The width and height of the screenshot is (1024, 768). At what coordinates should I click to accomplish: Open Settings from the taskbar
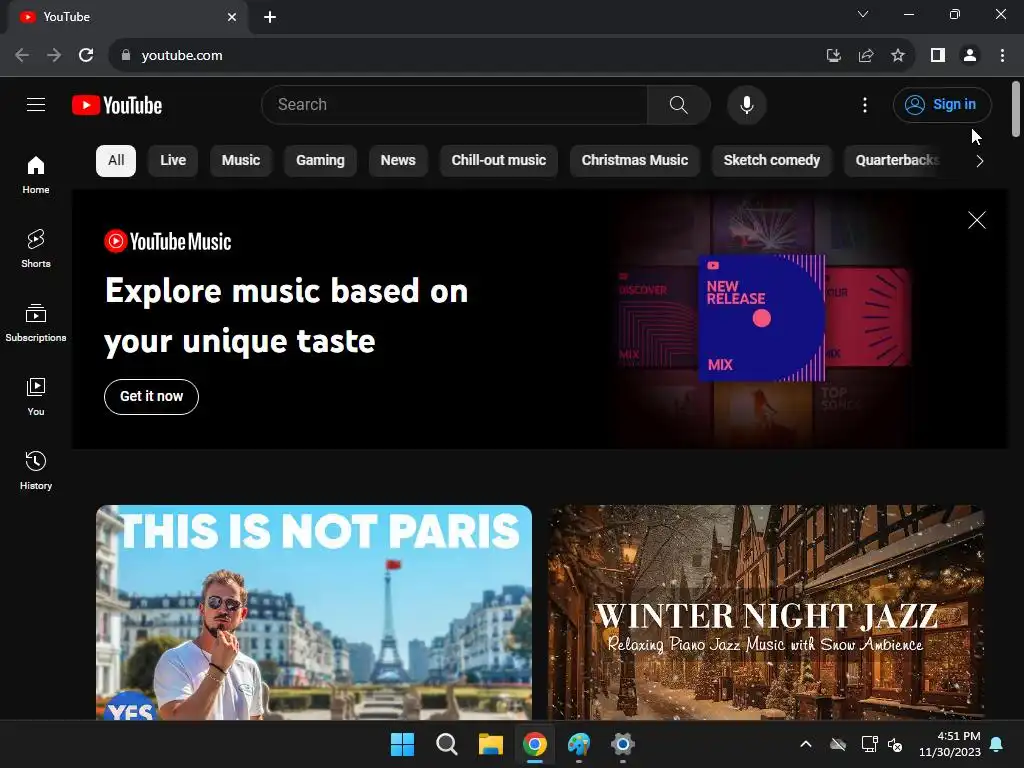tap(623, 744)
